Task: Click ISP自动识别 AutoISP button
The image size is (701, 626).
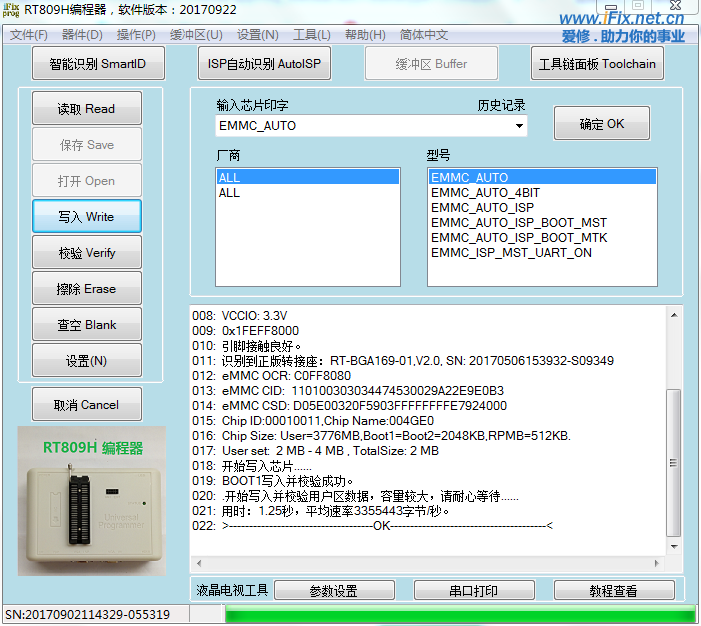Action: (264, 64)
